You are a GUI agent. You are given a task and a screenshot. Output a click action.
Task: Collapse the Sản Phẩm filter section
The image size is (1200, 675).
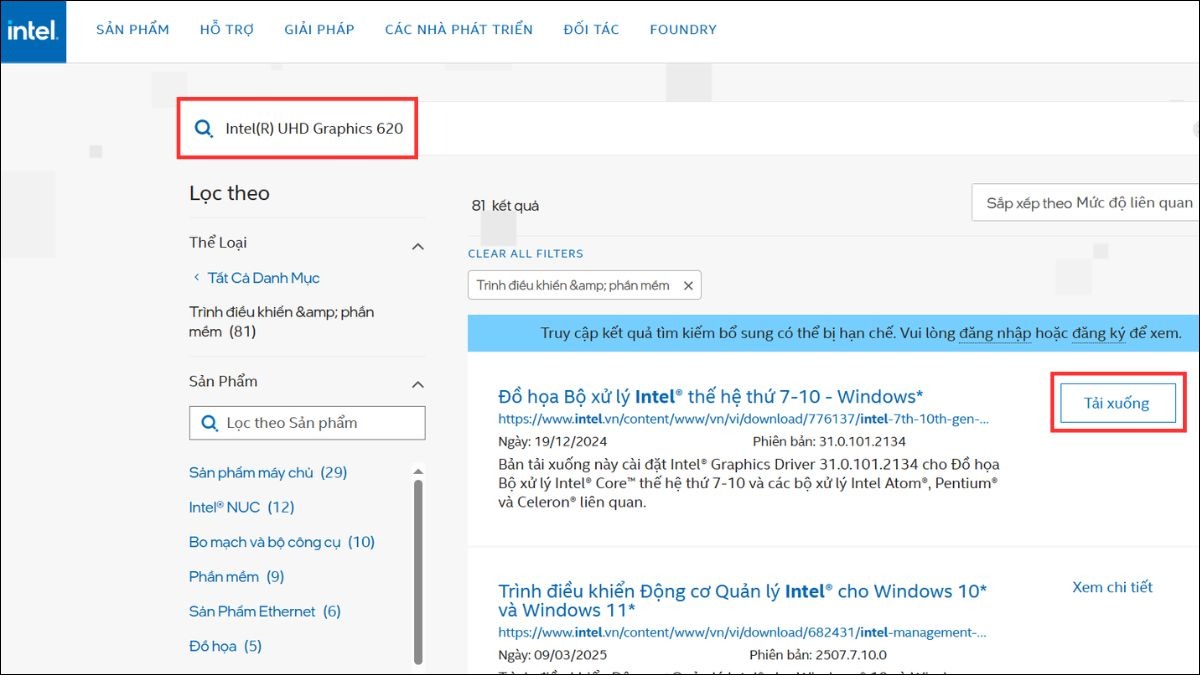coord(418,384)
